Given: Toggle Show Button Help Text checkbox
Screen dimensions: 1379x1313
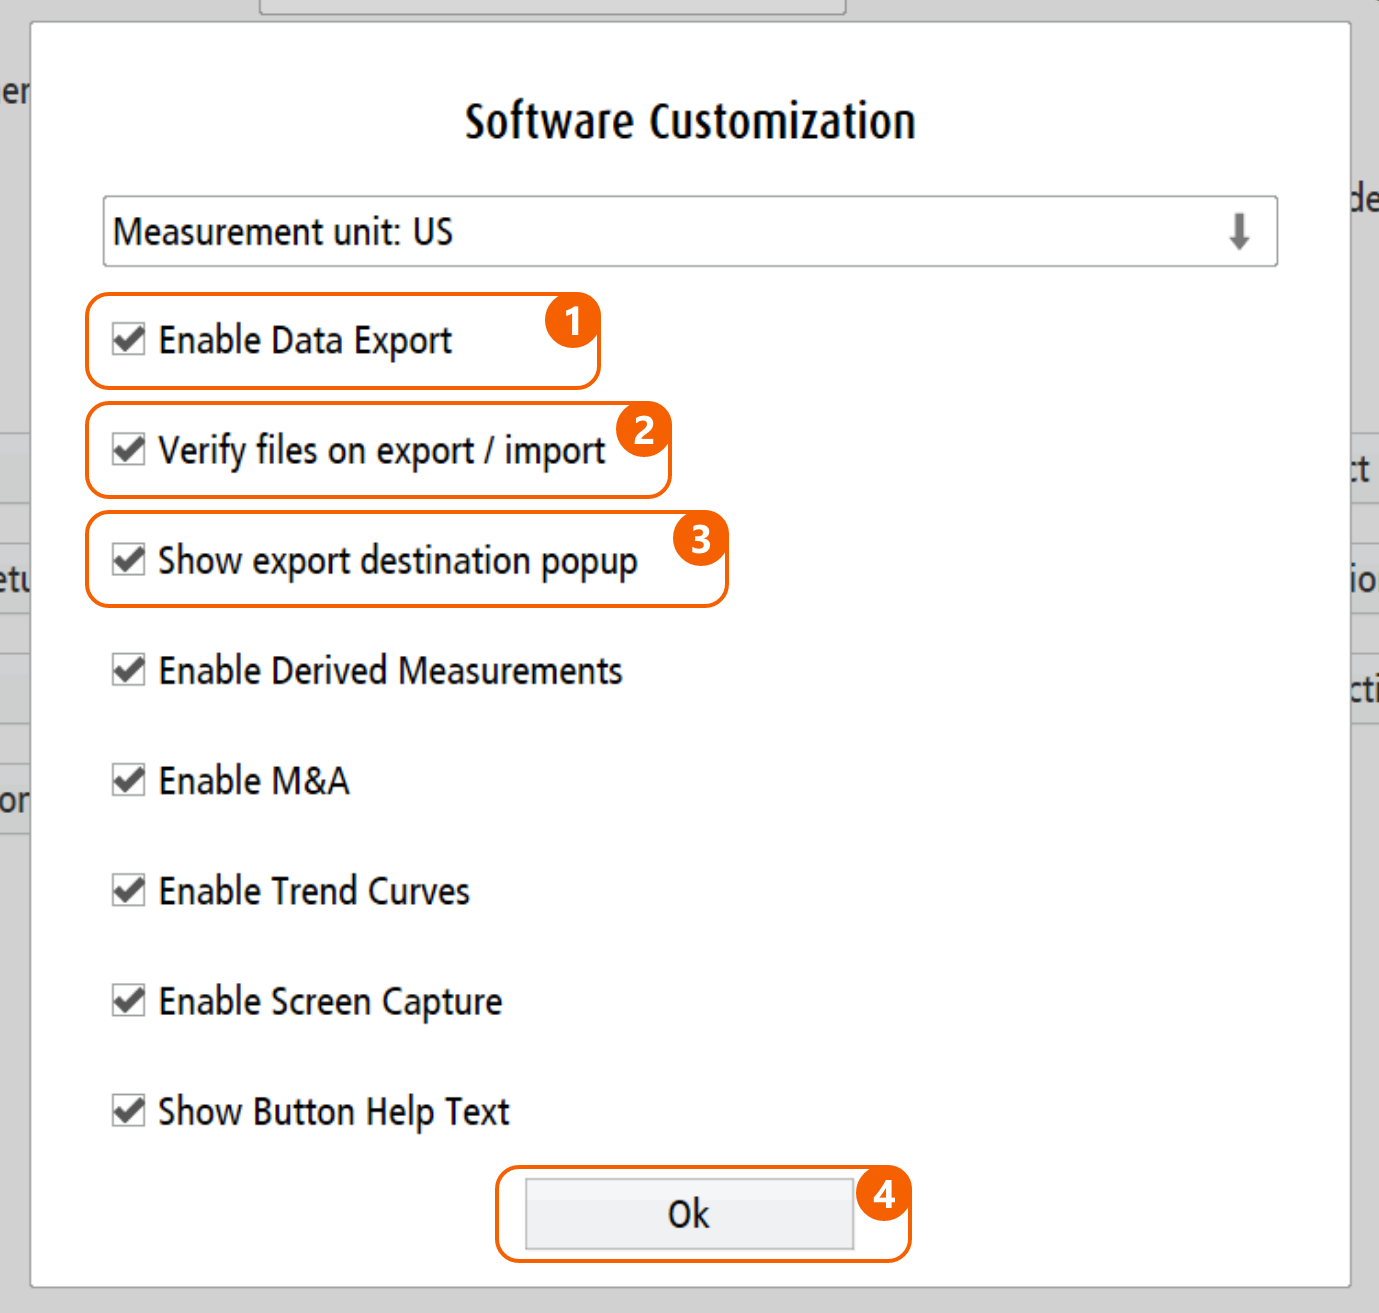Looking at the screenshot, I should click(x=129, y=1110).
